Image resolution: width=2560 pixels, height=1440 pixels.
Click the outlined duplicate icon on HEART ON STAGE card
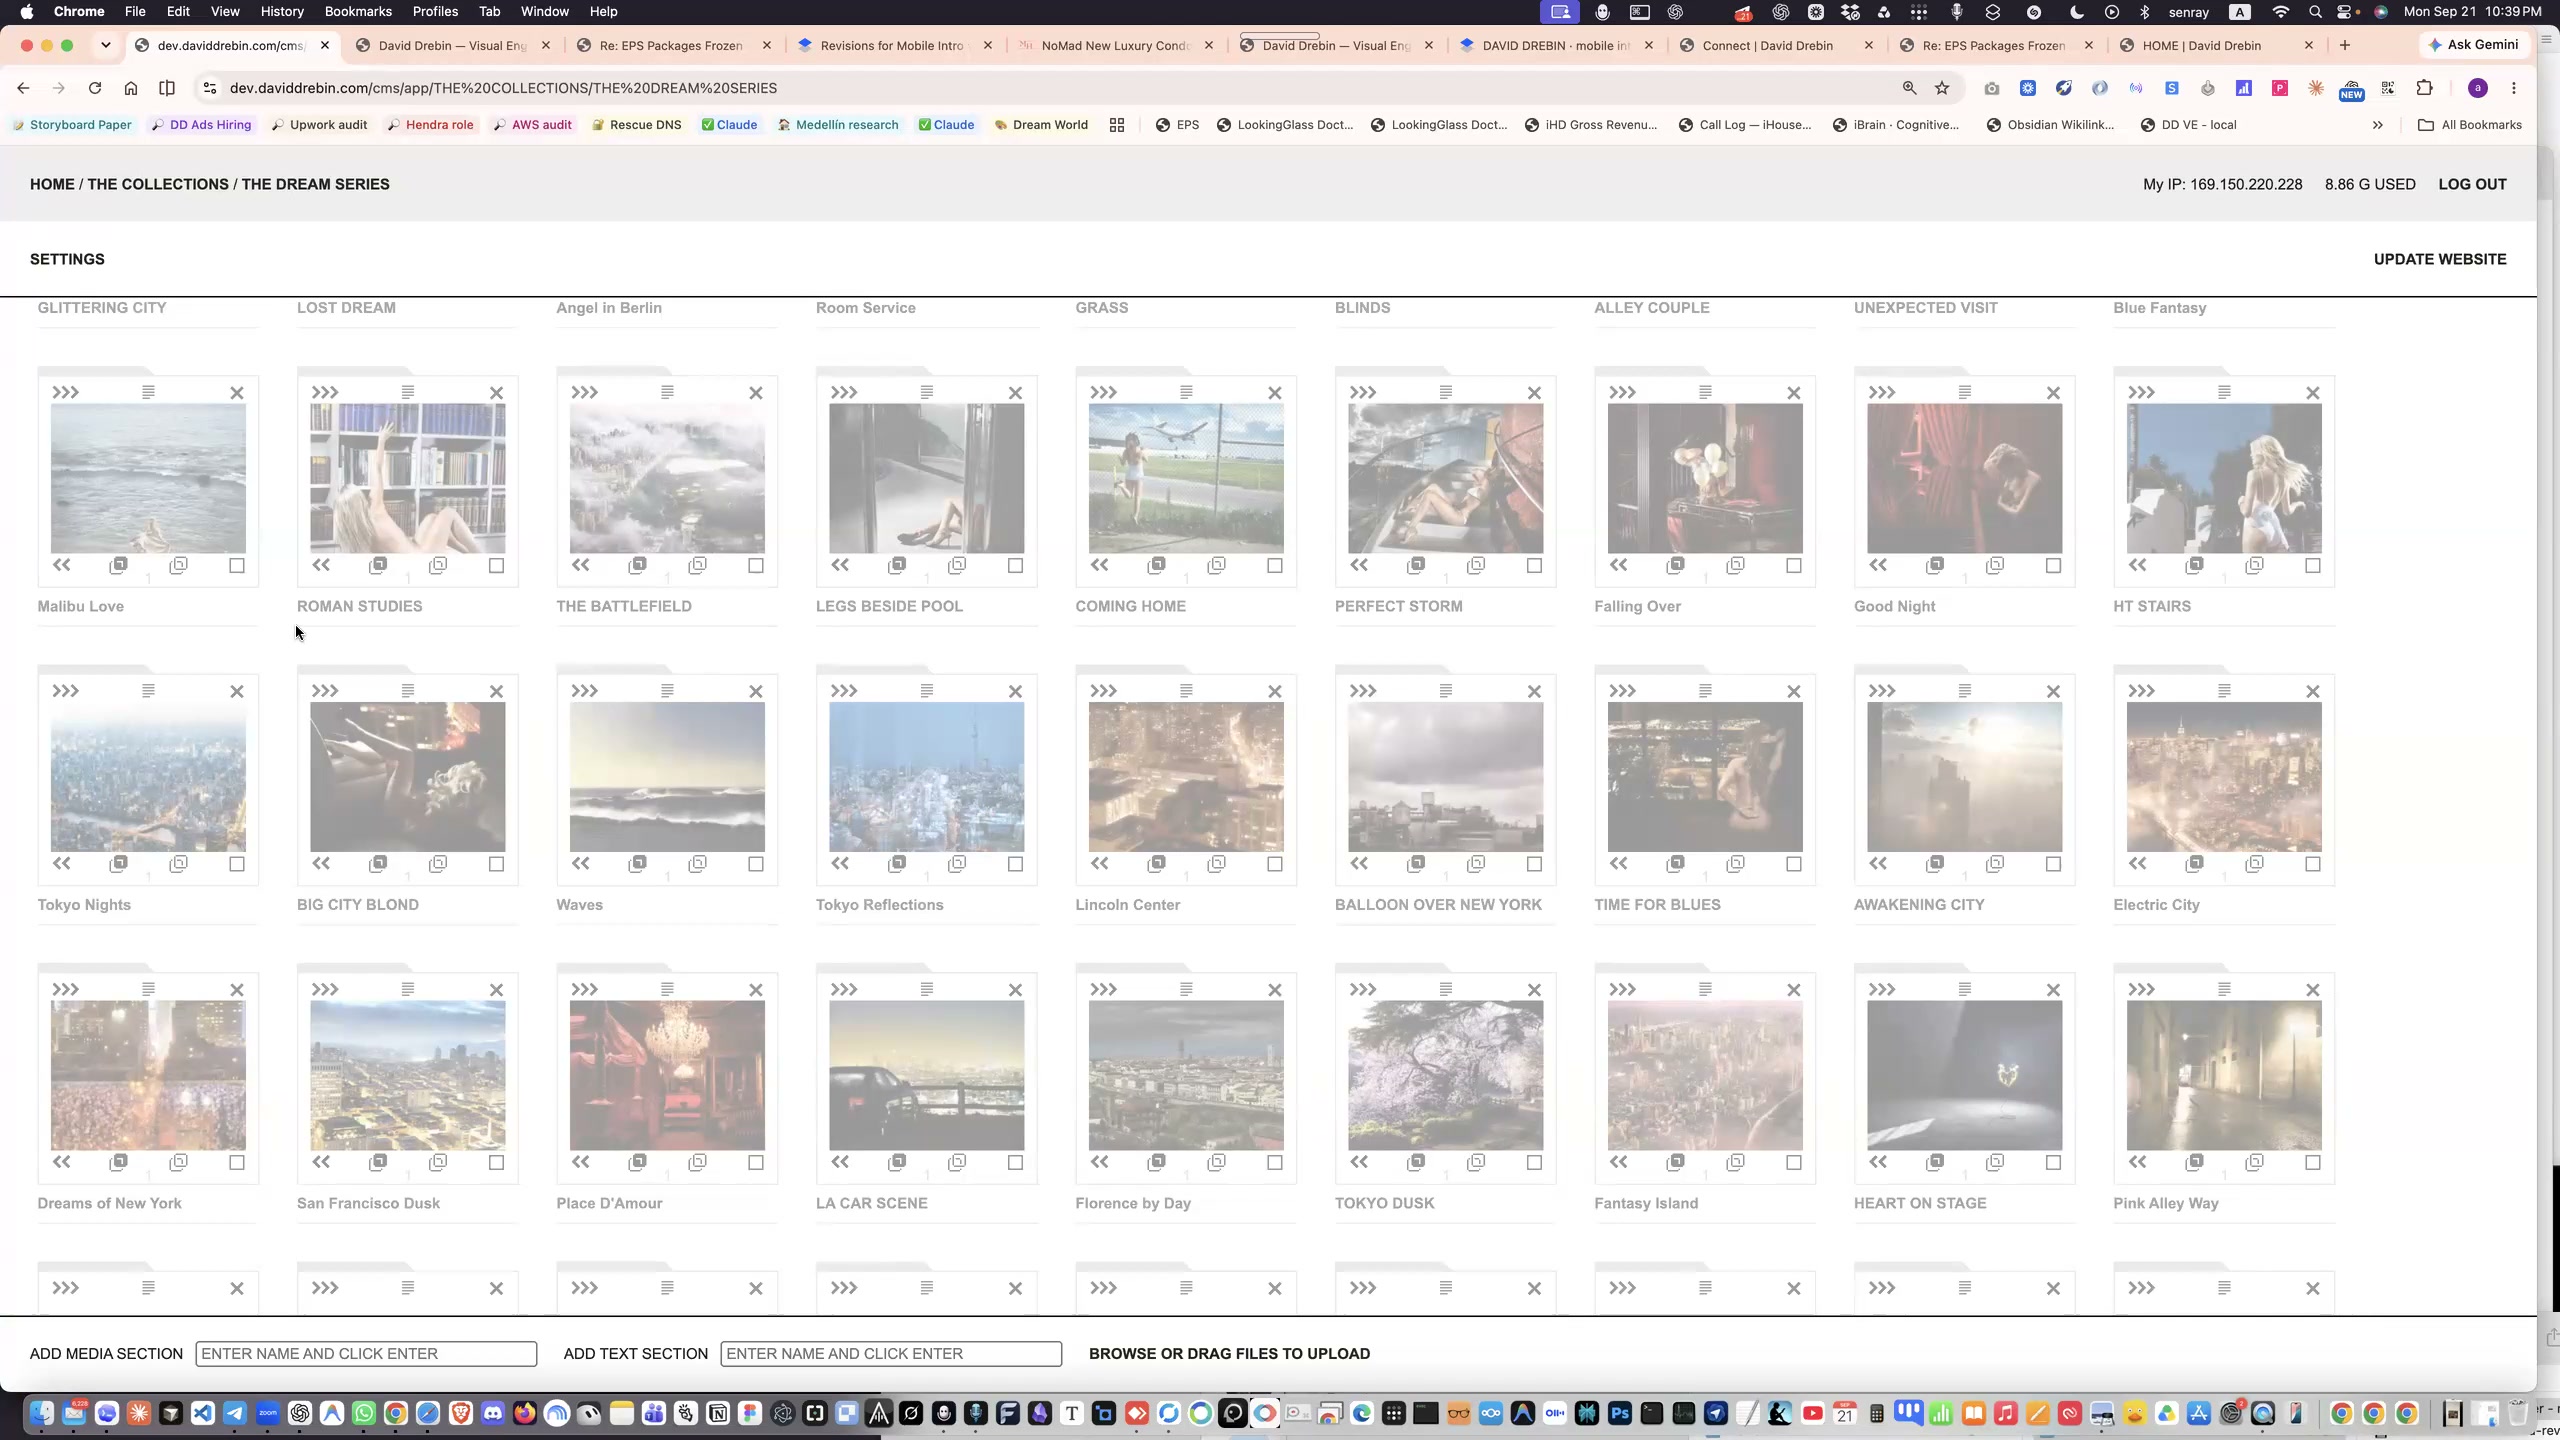pyautogui.click(x=1995, y=1162)
